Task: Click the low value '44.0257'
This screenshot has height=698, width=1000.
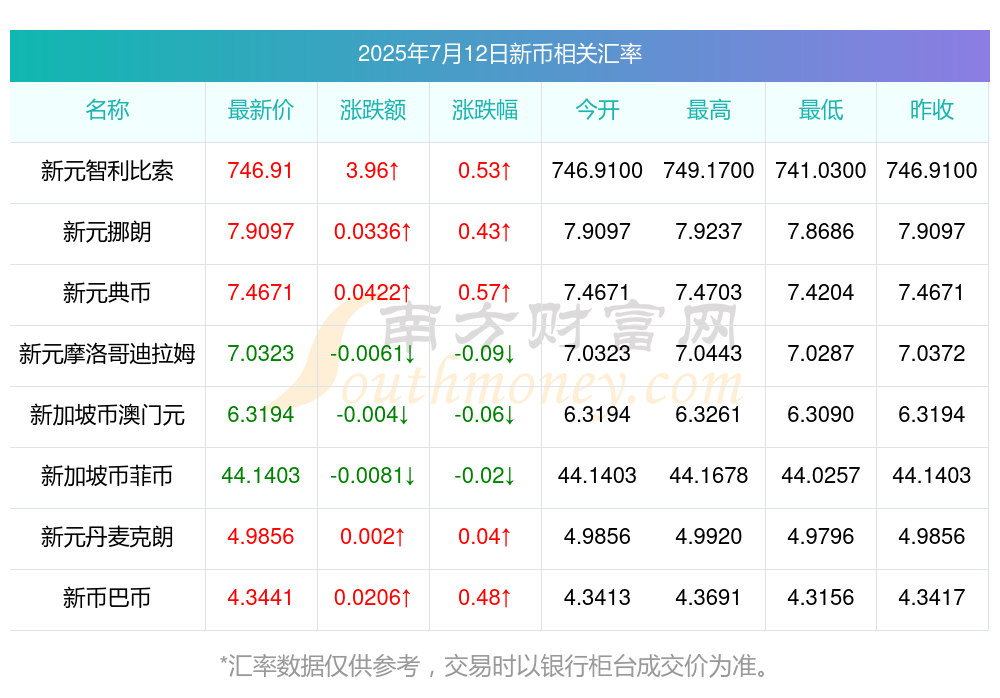Action: click(821, 475)
